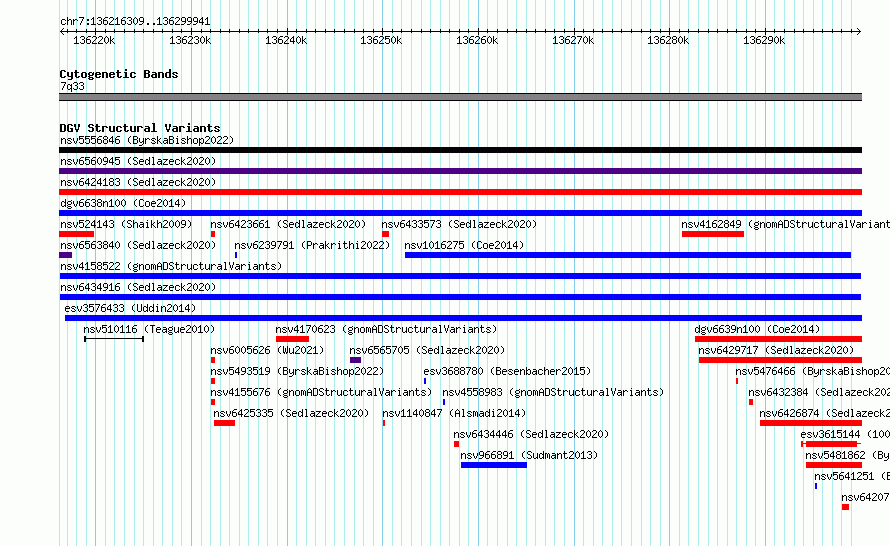The height and width of the screenshot is (546, 890).
Task: Open the nsv6239791 (Prakrithi2022) label
Action: click(x=312, y=245)
